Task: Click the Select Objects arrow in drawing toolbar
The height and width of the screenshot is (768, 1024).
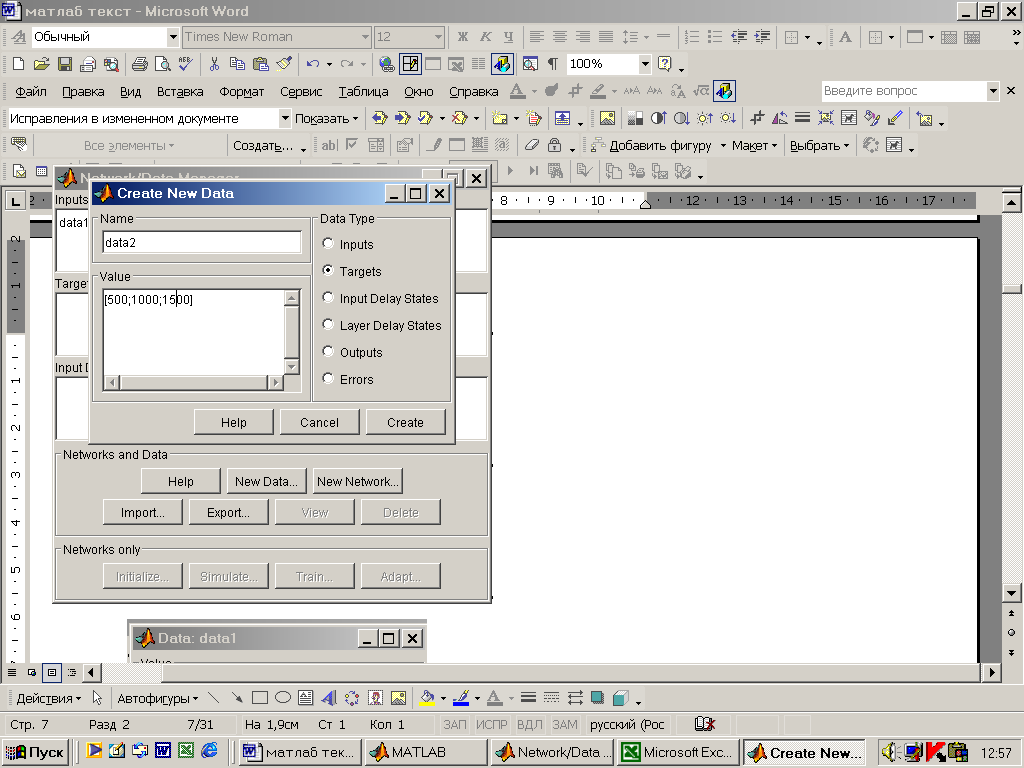Action: [x=97, y=698]
